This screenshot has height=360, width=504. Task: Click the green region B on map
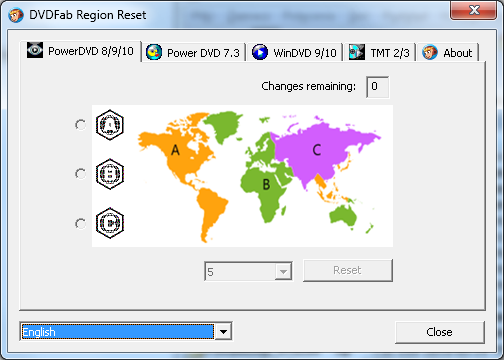pyautogui.click(x=266, y=184)
